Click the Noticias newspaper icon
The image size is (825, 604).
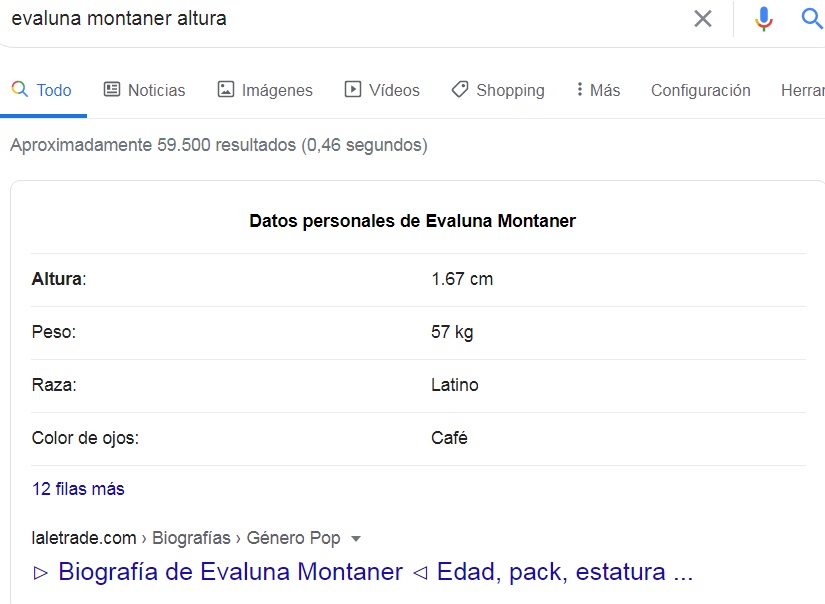click(x=112, y=89)
